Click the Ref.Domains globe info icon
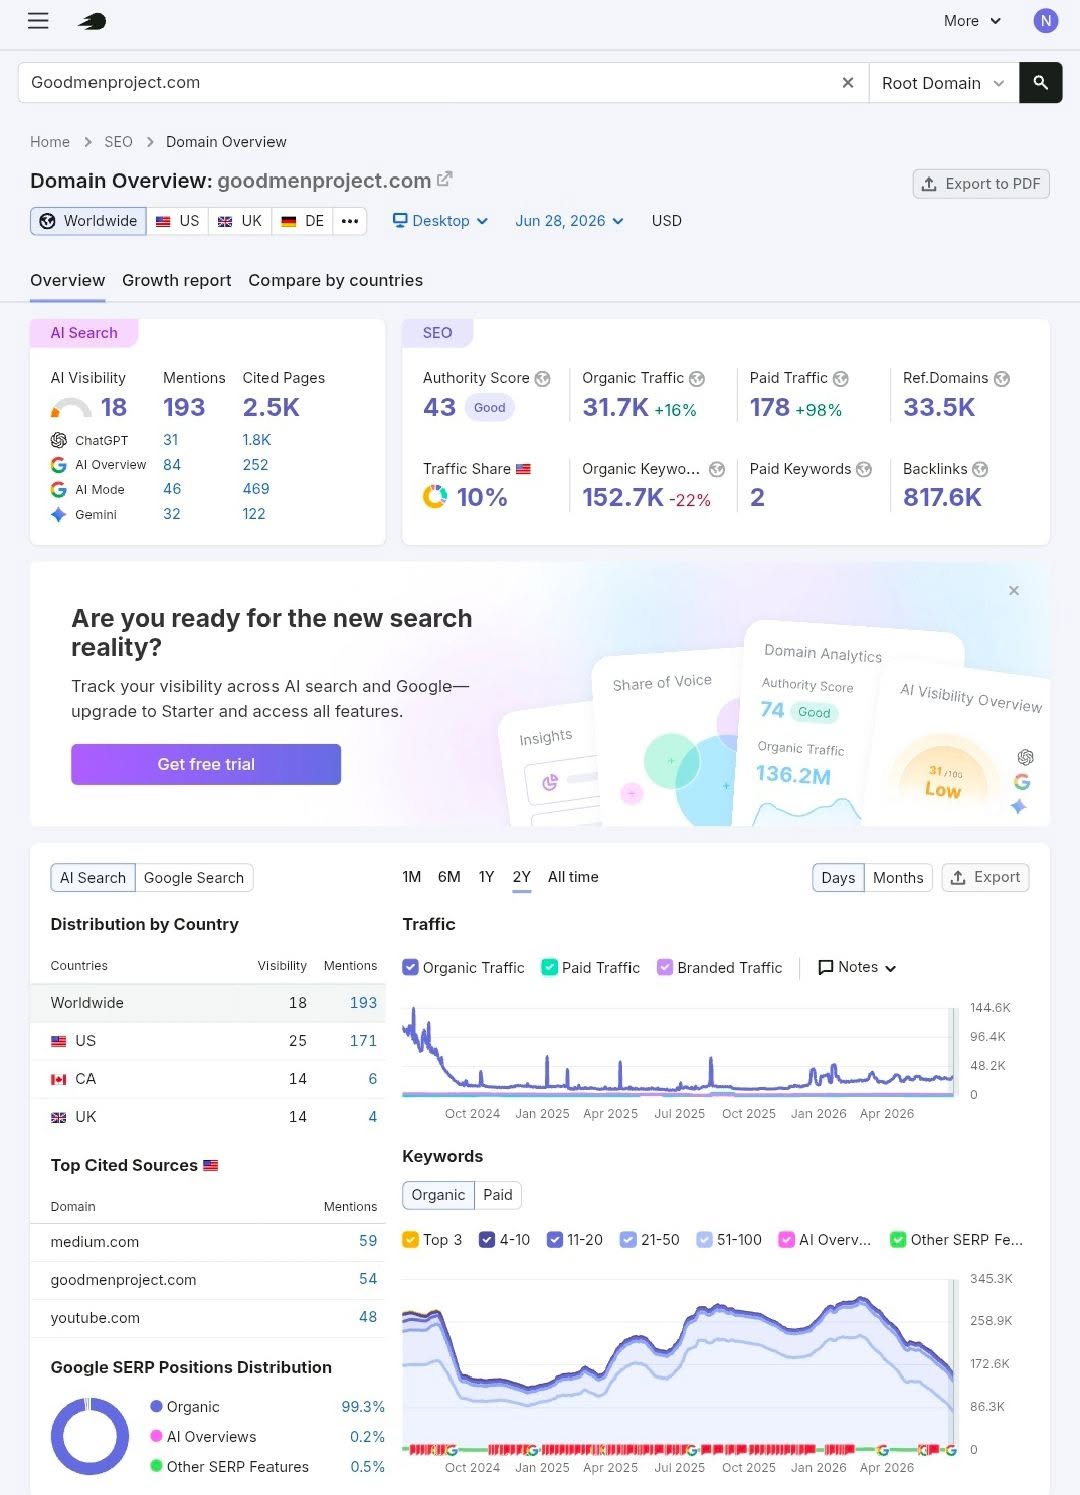This screenshot has width=1080, height=1495. [1002, 379]
